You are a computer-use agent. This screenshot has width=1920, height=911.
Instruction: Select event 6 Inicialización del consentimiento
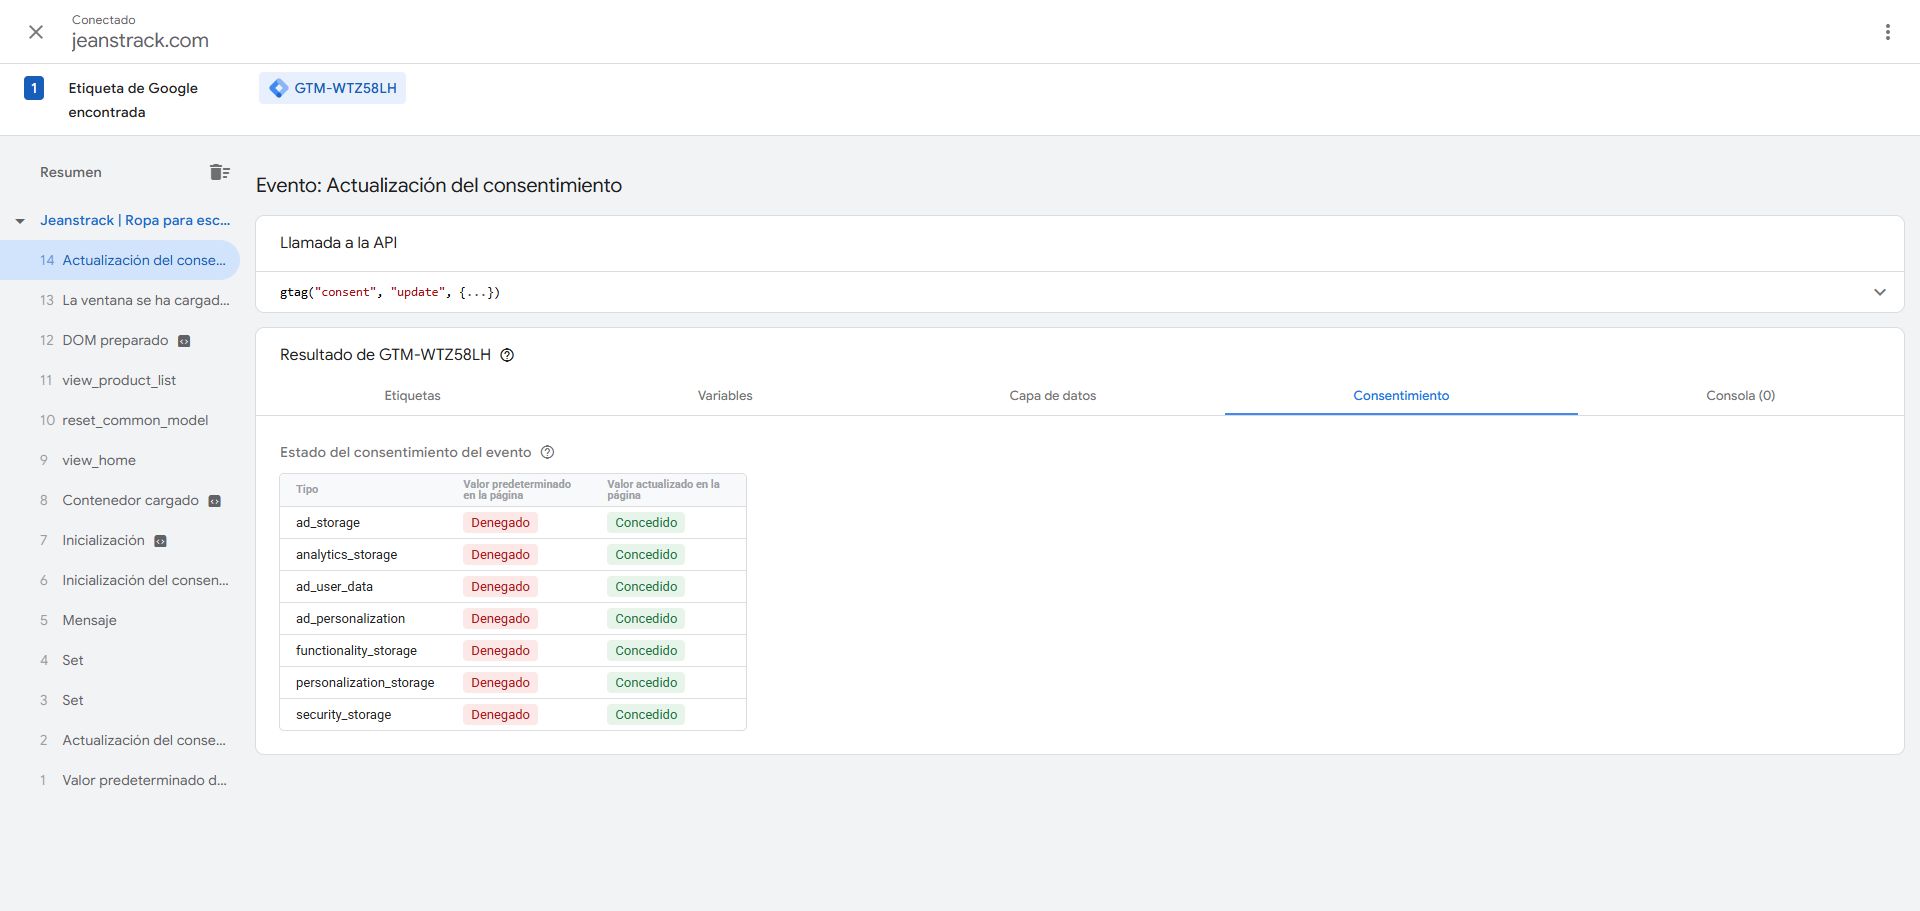pos(120,580)
